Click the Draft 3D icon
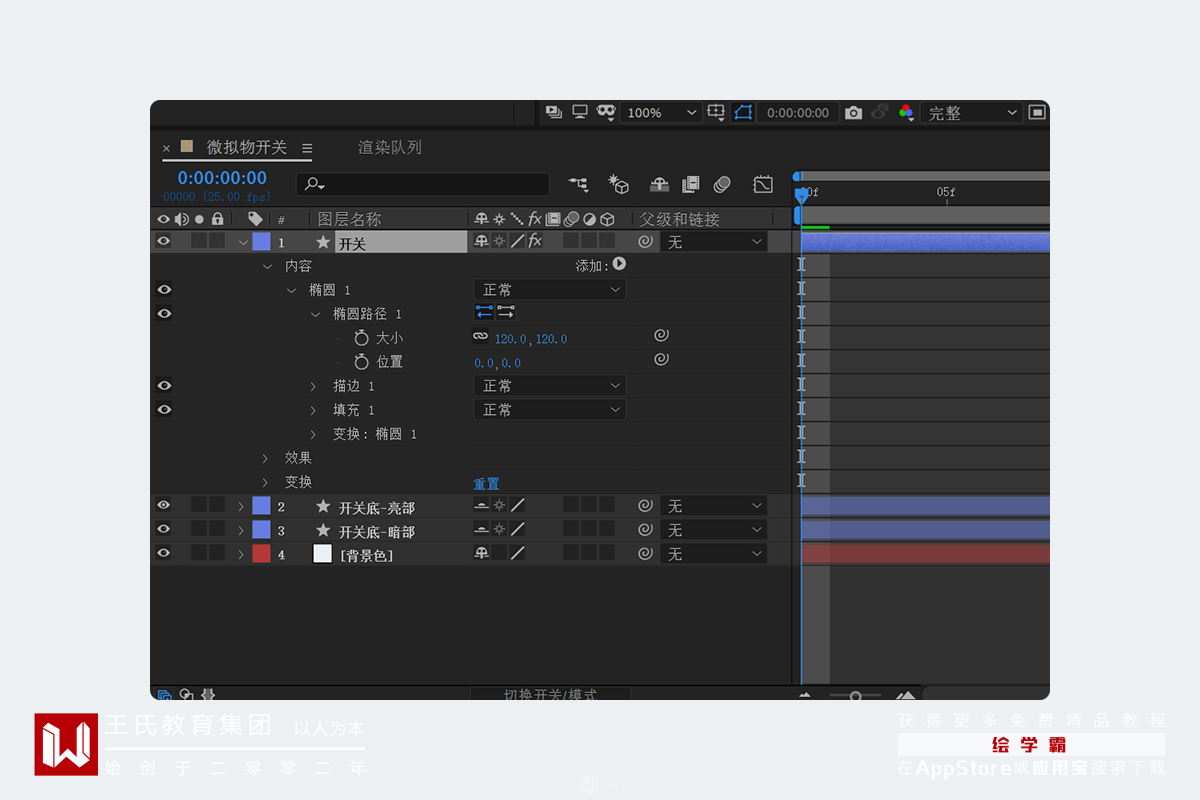 point(619,185)
